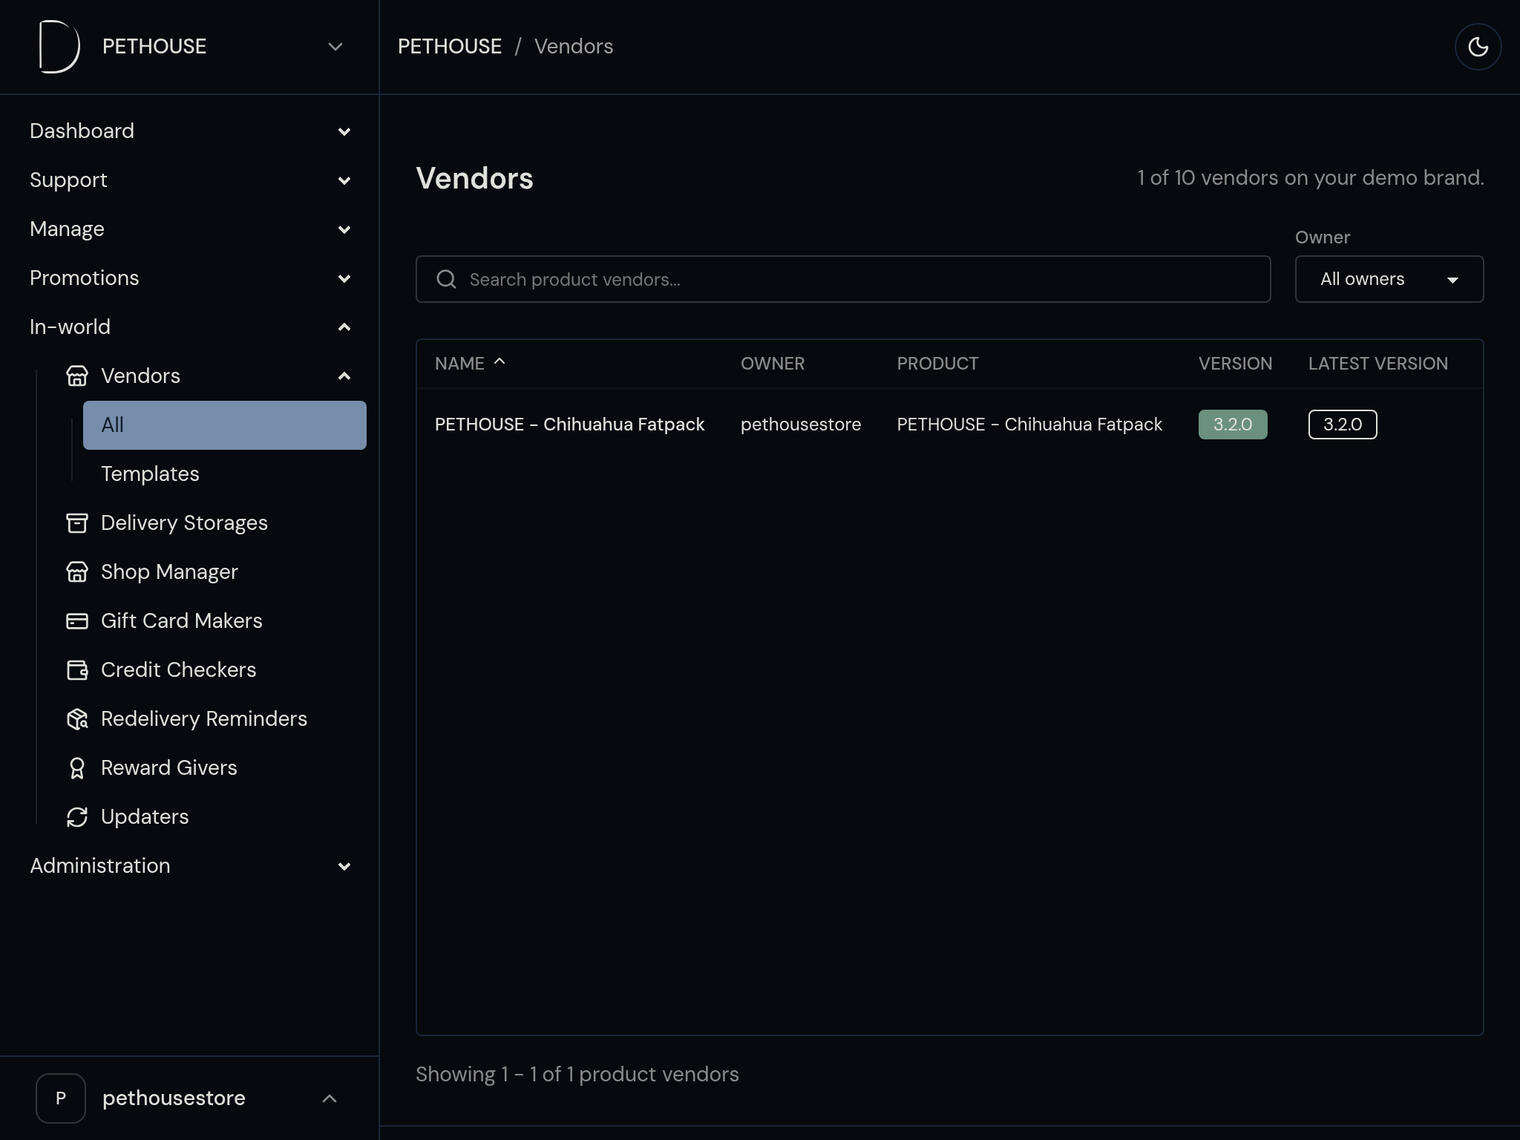Open the pethousestore account menu
This screenshot has height=1140, width=1520.
pyautogui.click(x=190, y=1098)
